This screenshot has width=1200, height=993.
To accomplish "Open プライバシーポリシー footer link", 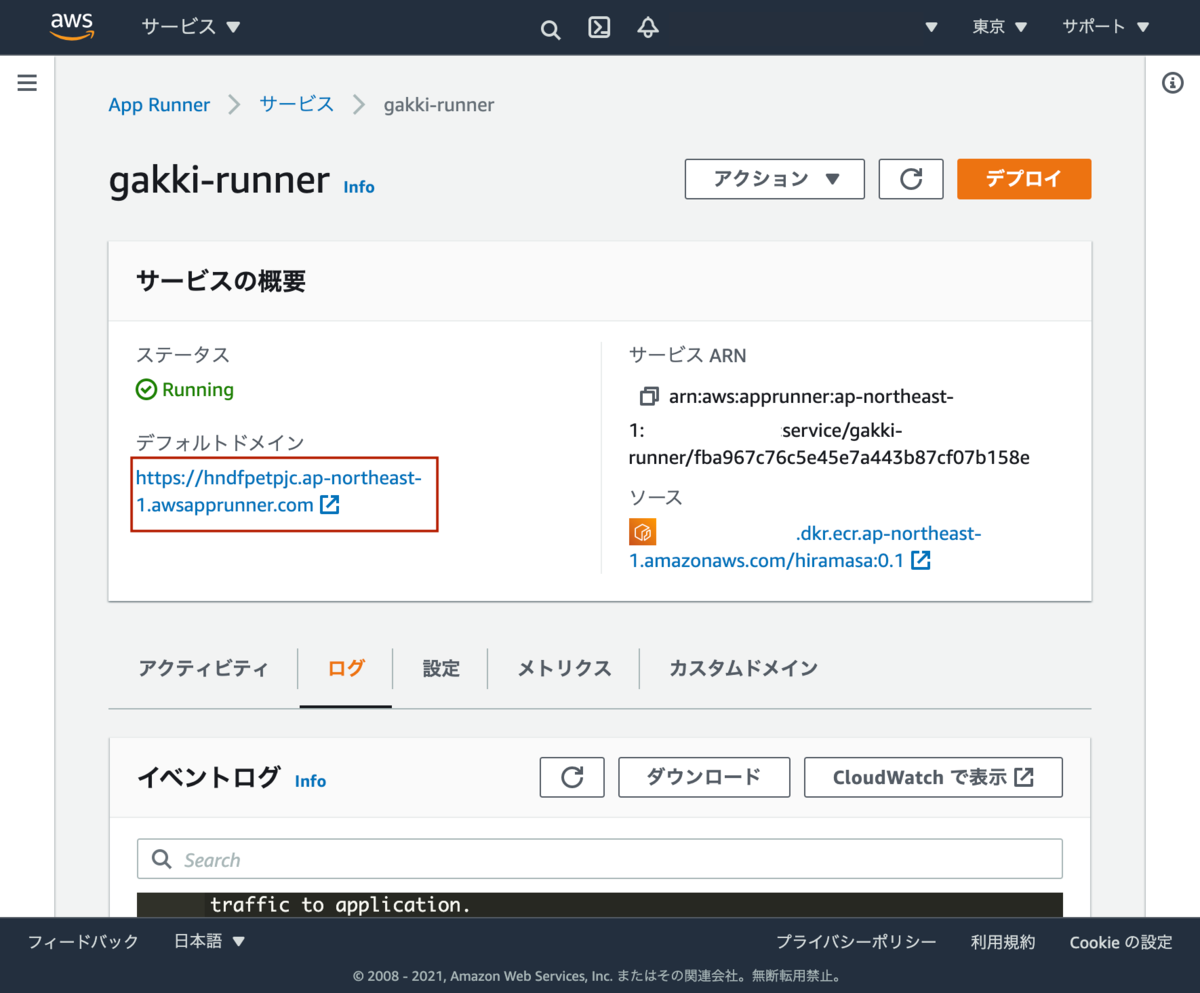I will (x=856, y=941).
